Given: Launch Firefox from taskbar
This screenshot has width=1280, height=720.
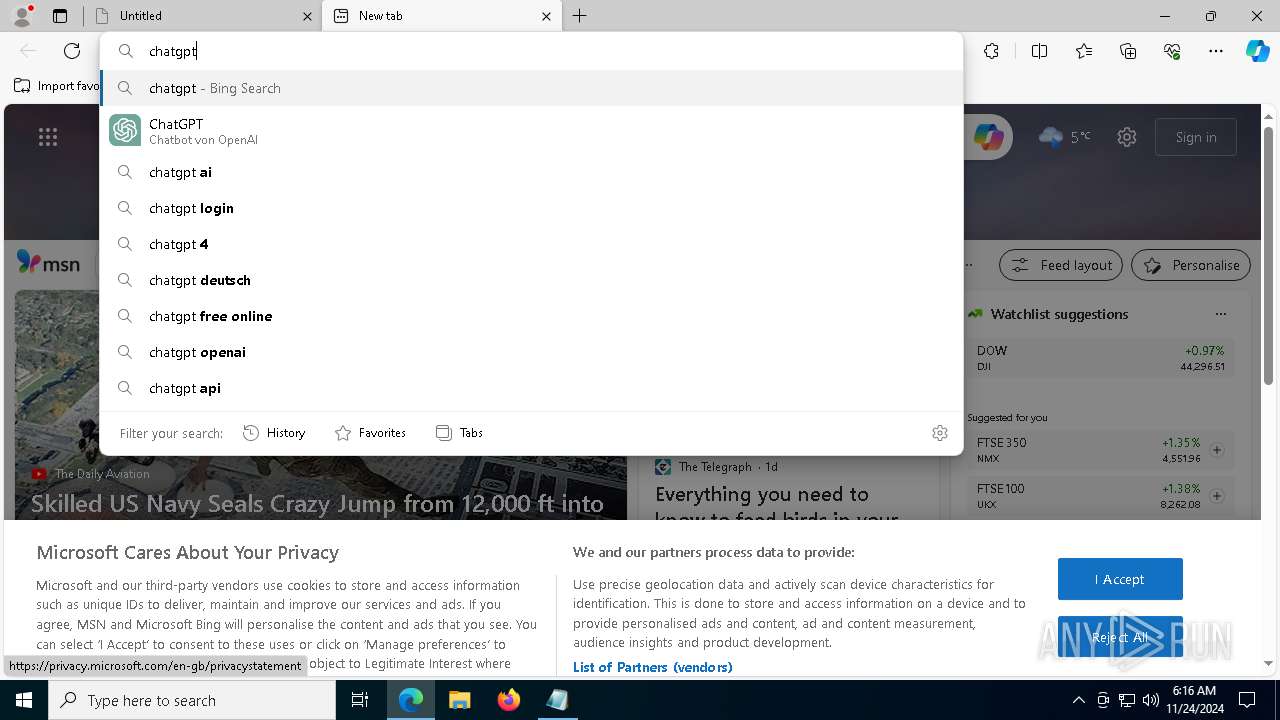Looking at the screenshot, I should tap(509, 700).
